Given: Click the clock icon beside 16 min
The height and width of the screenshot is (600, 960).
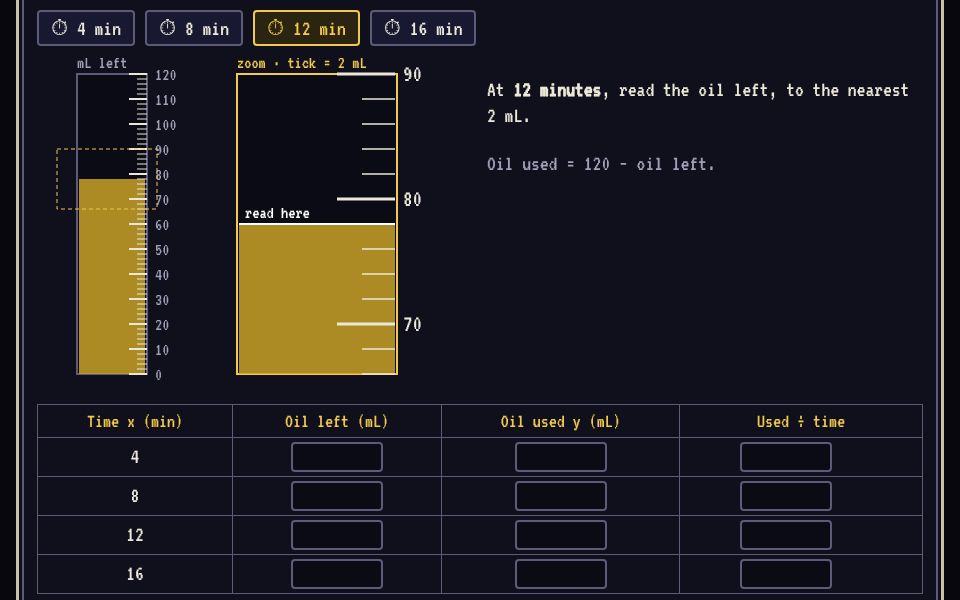Looking at the screenshot, I should tap(392, 28).
